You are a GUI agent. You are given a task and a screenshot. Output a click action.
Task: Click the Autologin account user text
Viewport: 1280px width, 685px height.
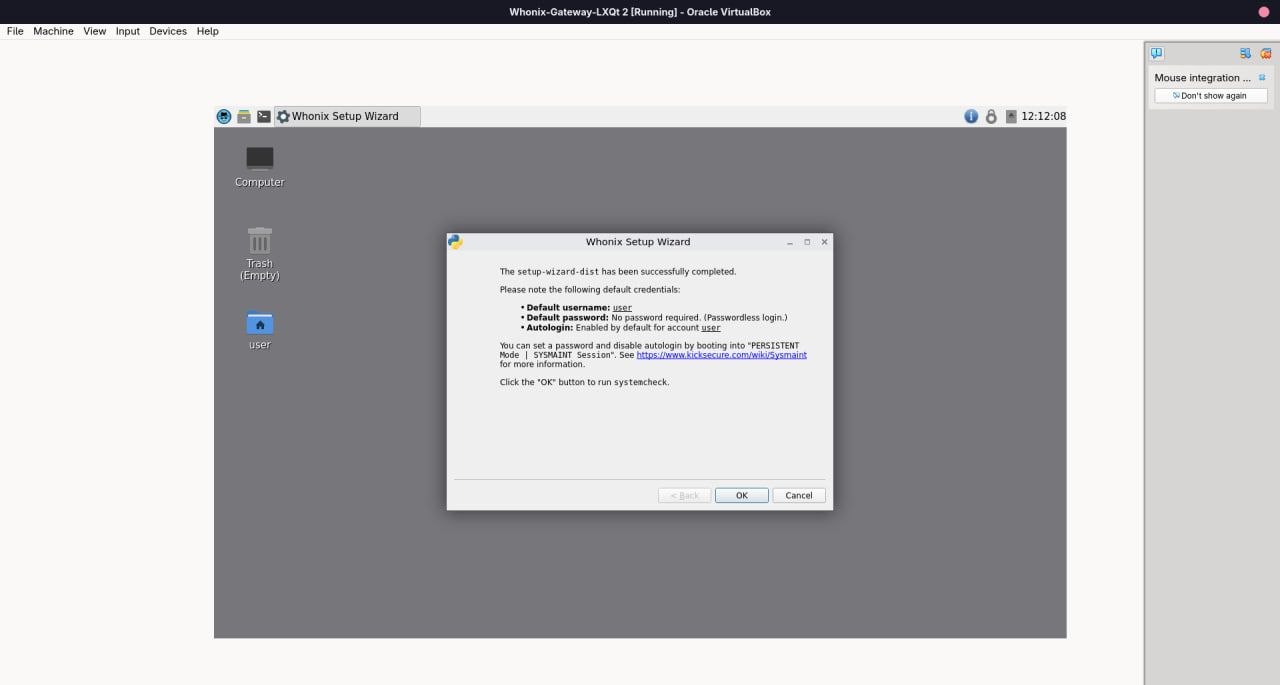[711, 328]
